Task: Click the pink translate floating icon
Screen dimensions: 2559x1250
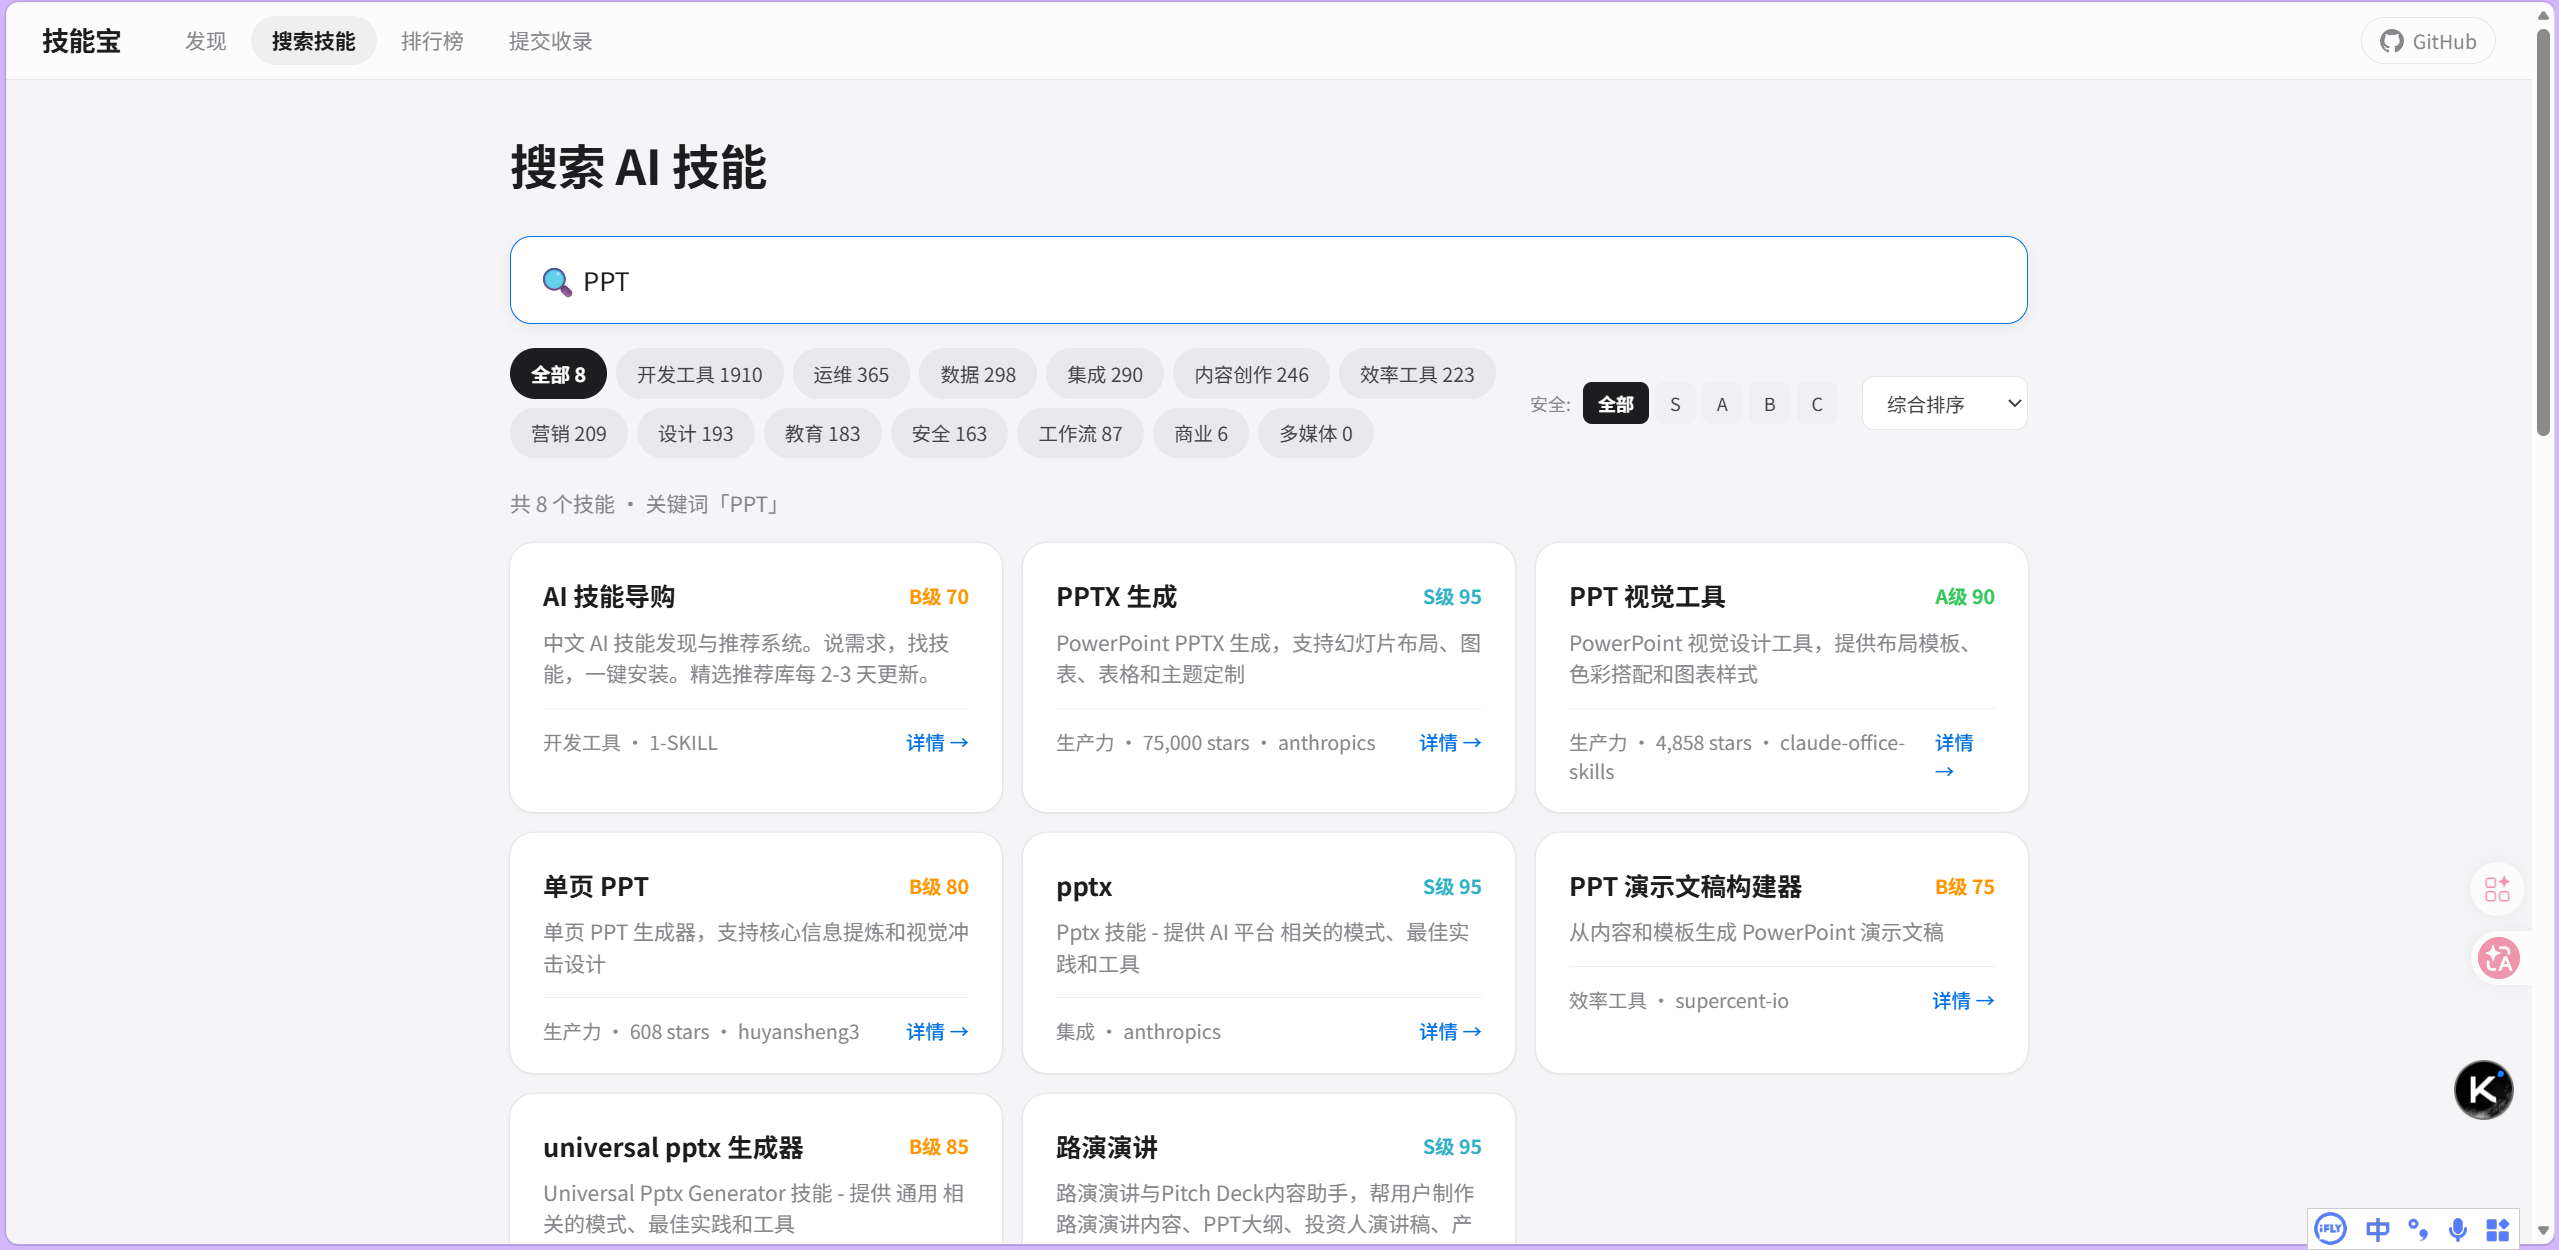Action: [2498, 958]
